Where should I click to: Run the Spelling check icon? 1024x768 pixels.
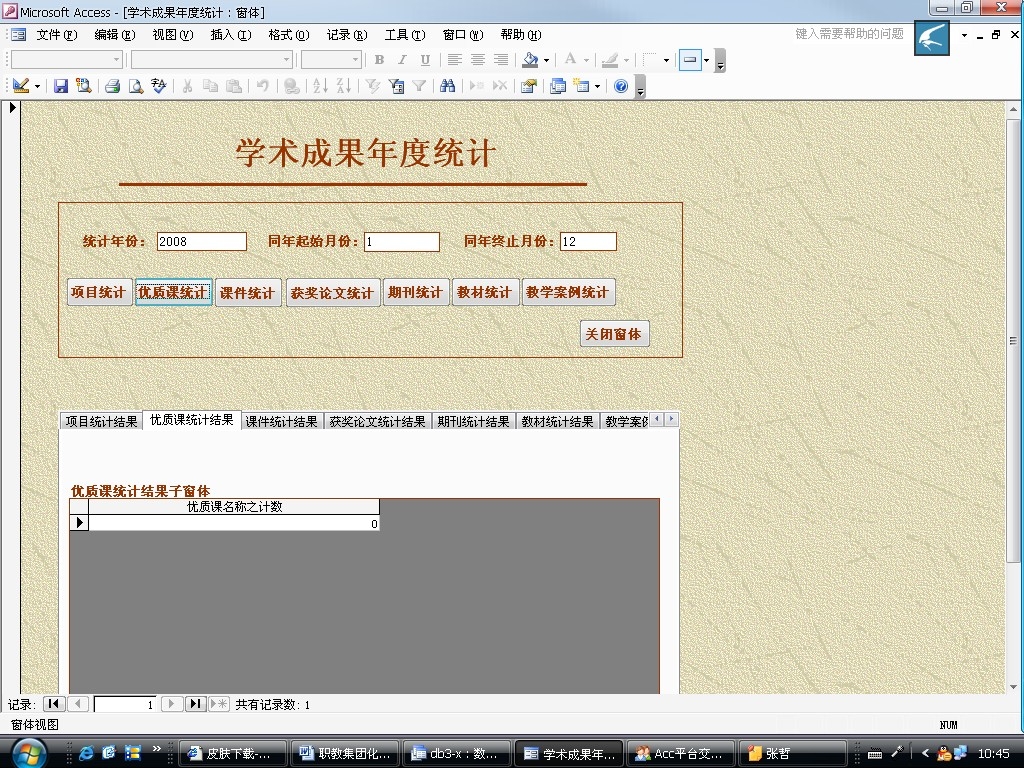coord(158,86)
